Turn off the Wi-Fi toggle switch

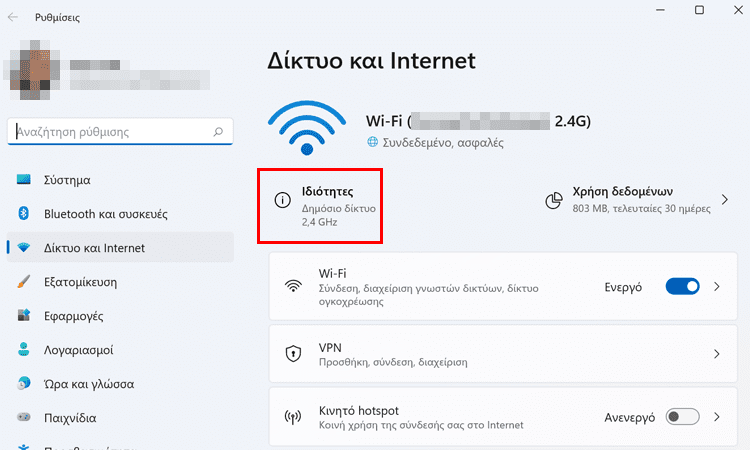683,286
